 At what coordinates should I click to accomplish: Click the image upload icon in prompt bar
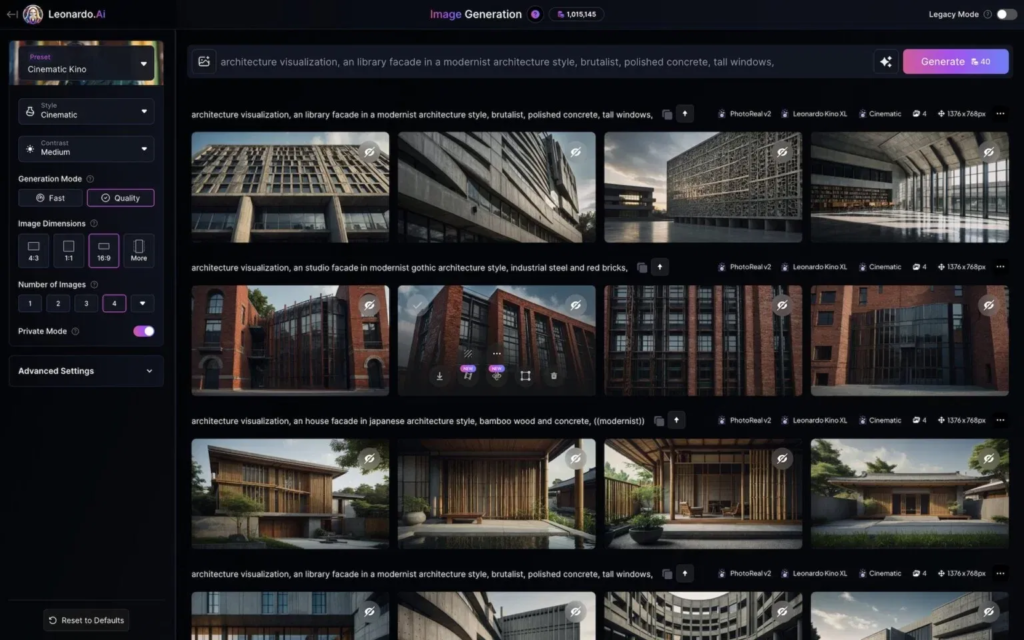(x=204, y=61)
